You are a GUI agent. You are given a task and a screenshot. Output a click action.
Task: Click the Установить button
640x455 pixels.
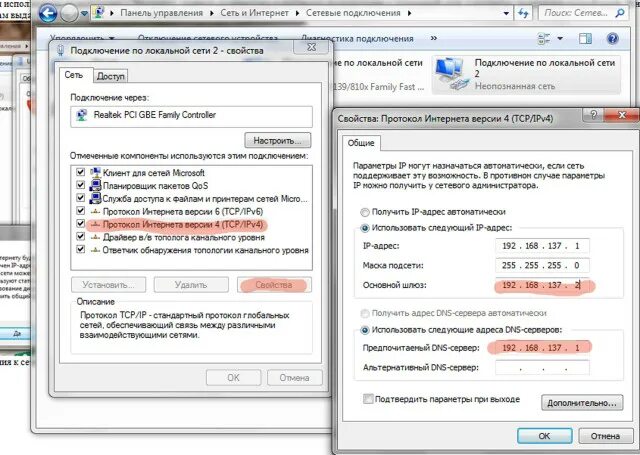(x=108, y=284)
